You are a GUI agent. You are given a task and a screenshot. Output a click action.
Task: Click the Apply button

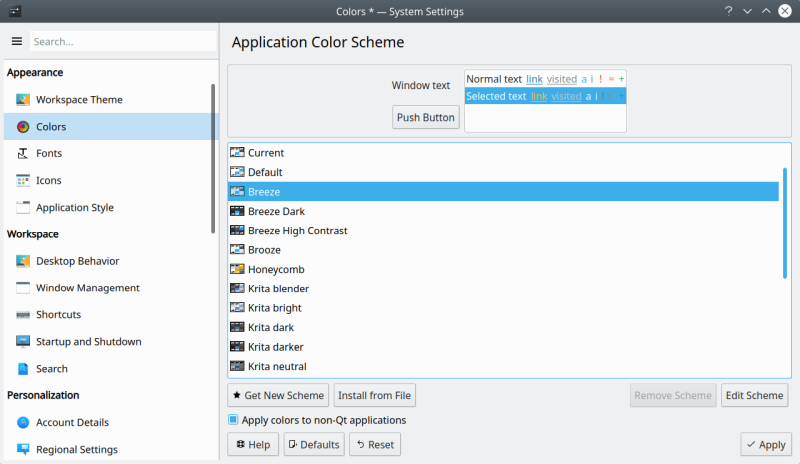765,445
